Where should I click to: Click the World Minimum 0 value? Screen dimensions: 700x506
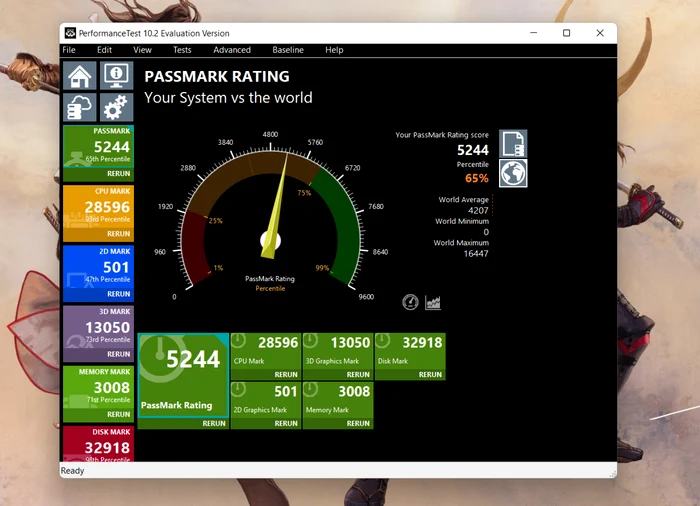486,232
